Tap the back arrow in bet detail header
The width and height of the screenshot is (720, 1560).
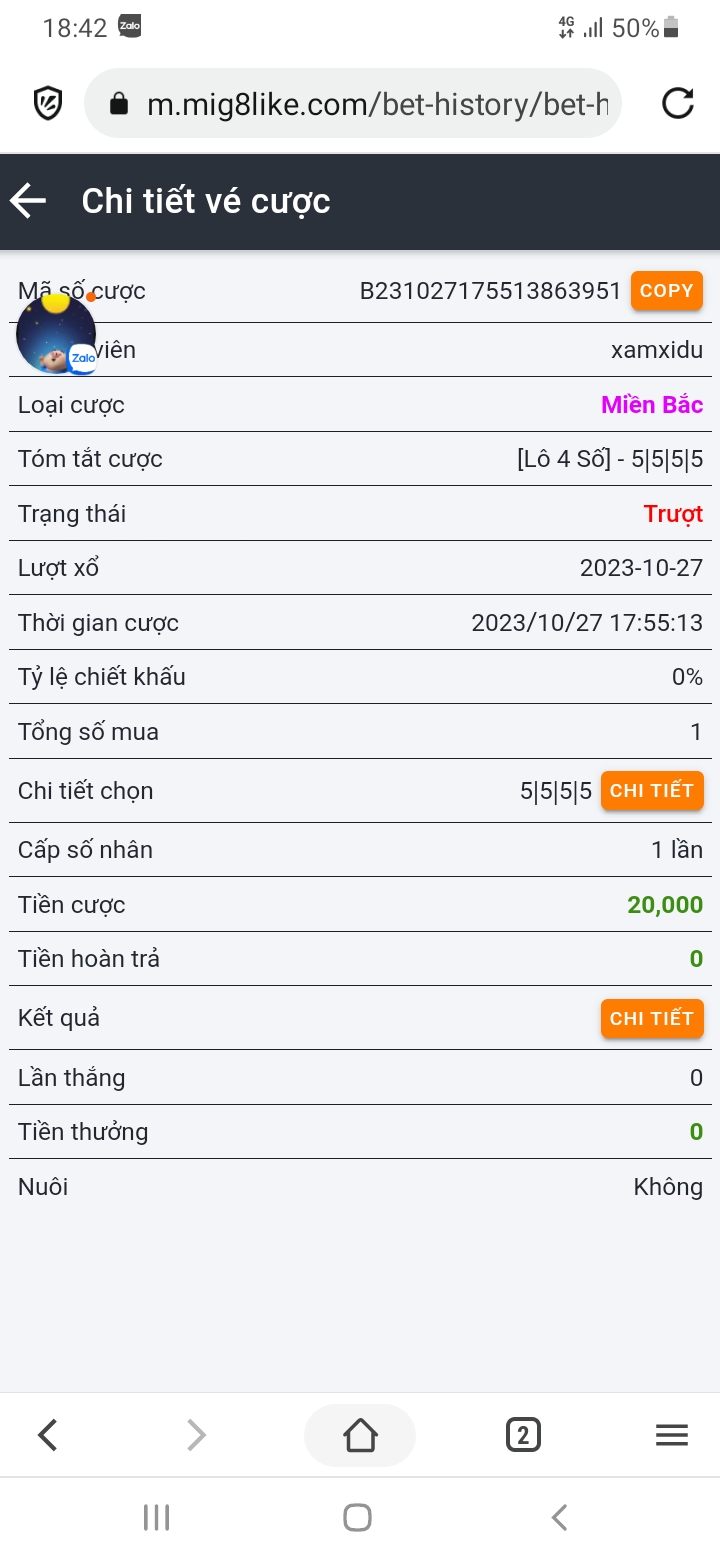pos(28,201)
